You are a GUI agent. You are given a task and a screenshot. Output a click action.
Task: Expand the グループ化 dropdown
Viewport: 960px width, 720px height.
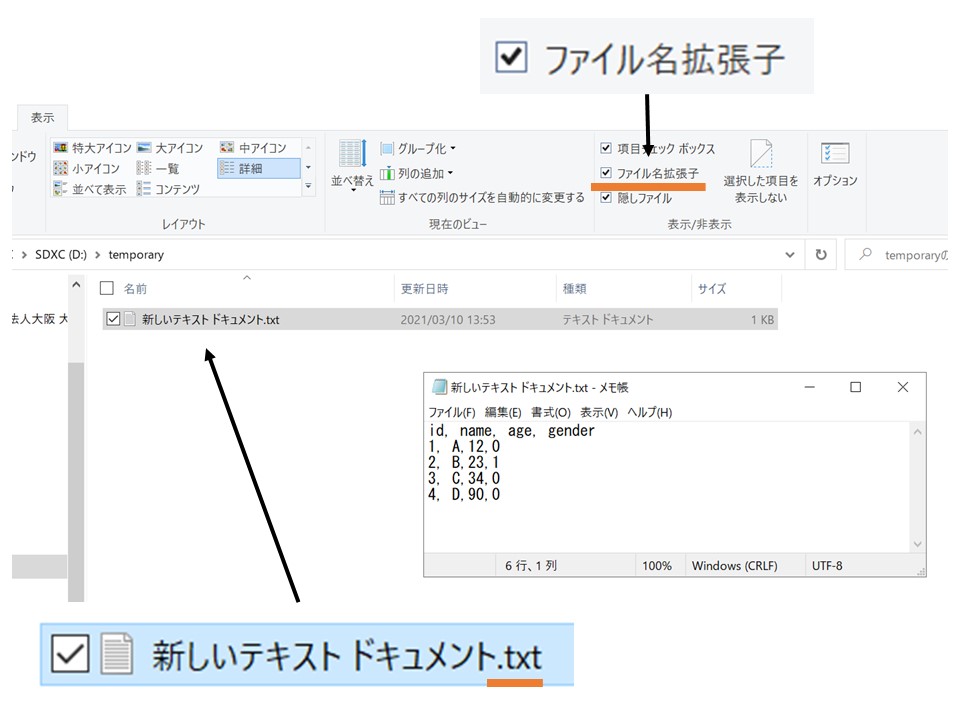(419, 148)
